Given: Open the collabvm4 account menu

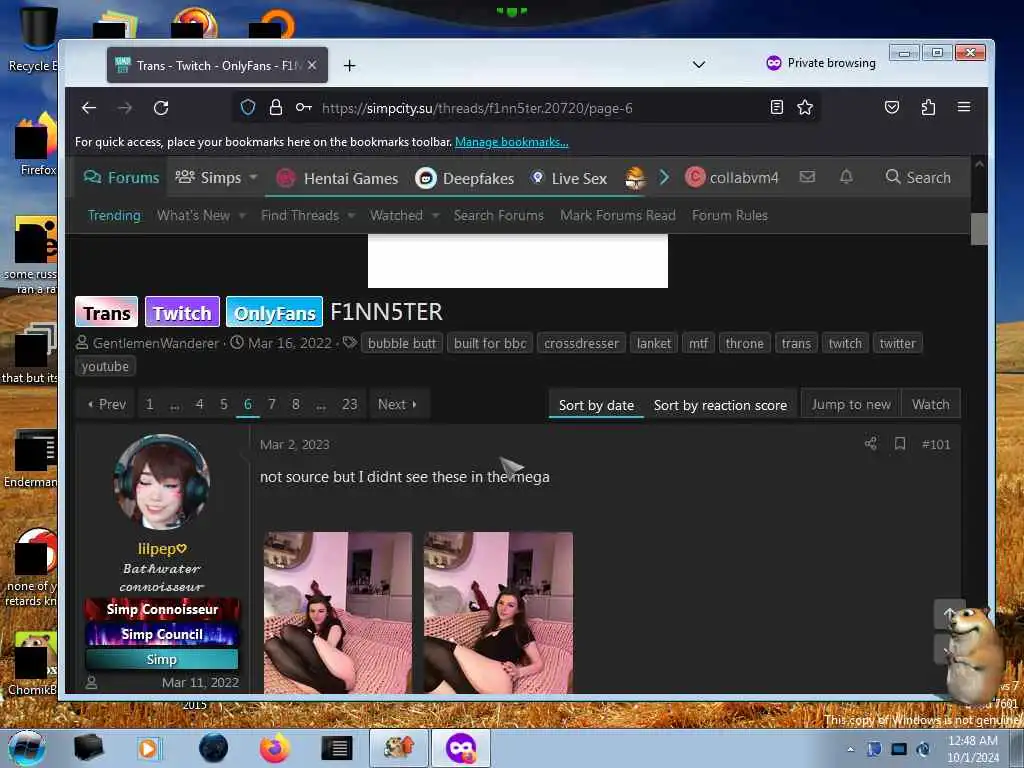Looking at the screenshot, I should click(731, 178).
